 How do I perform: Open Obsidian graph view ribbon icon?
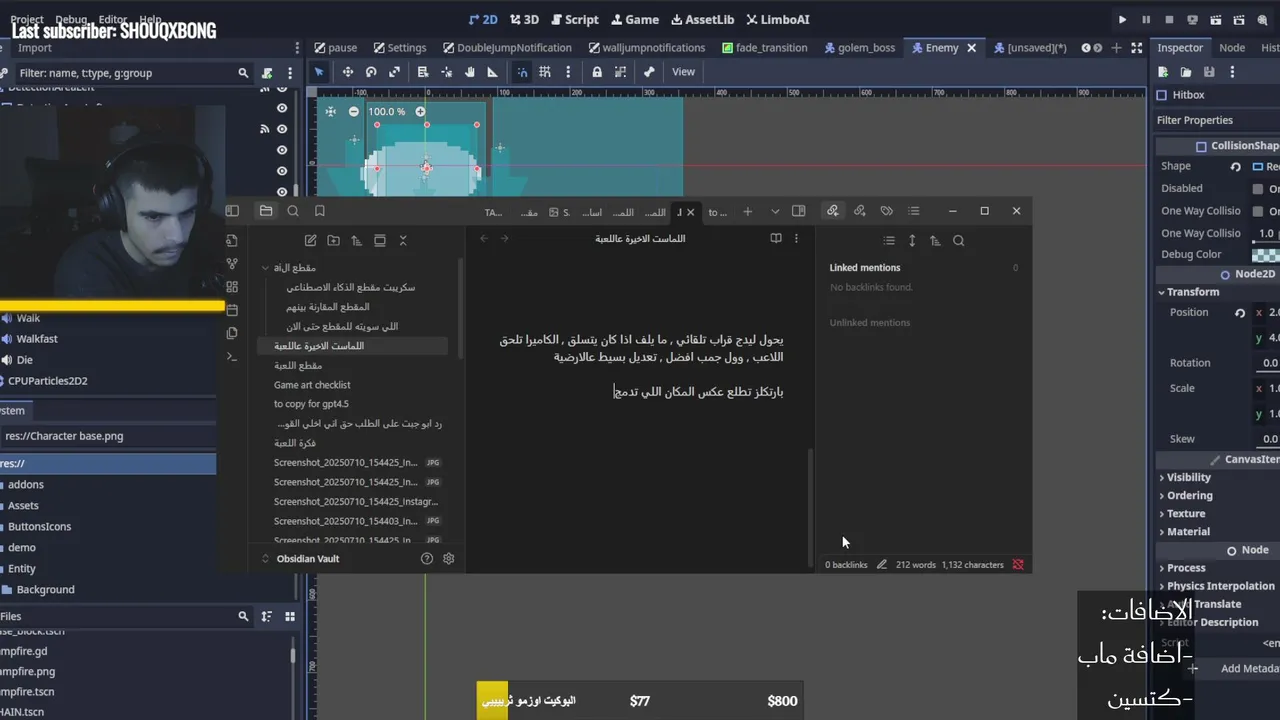point(233,264)
